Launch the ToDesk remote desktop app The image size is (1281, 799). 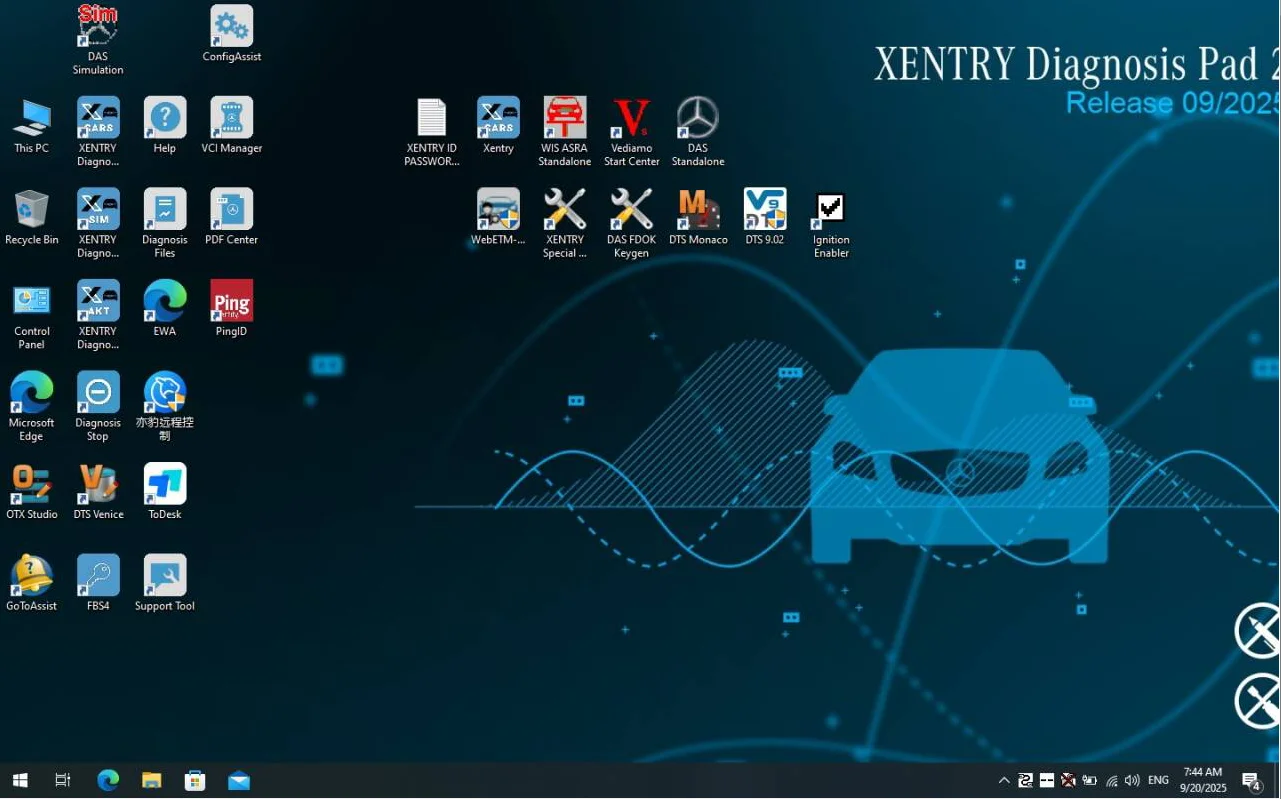tap(165, 491)
